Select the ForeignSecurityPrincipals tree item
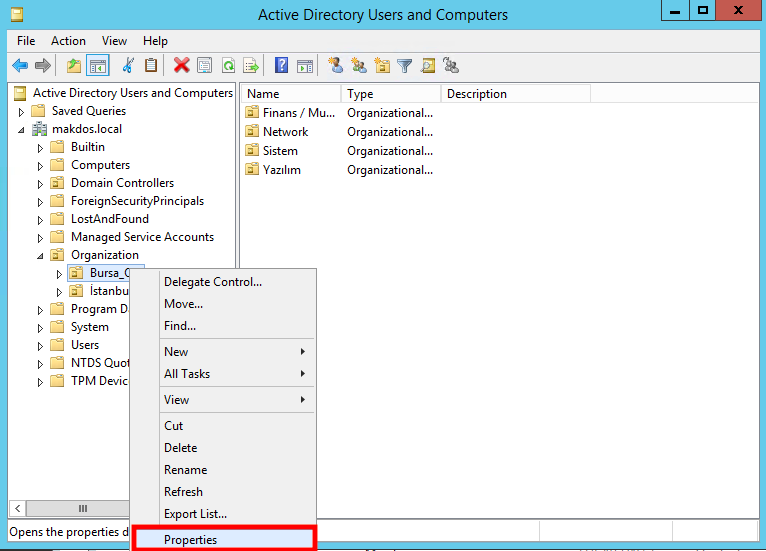 (x=137, y=201)
